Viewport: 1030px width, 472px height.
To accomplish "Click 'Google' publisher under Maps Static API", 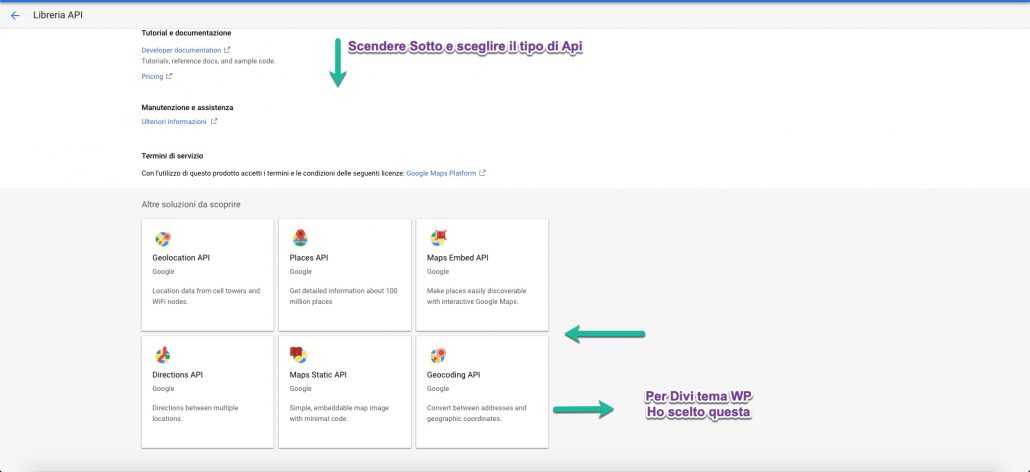I will point(300,389).
